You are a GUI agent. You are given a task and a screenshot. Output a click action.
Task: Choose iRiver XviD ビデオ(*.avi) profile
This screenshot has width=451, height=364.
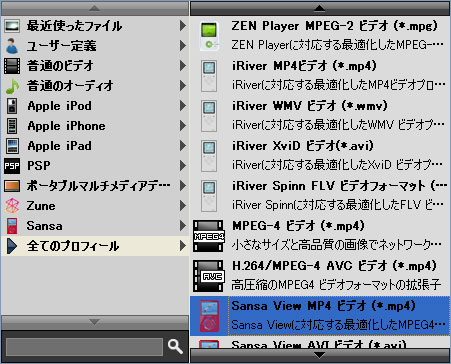click(320, 156)
